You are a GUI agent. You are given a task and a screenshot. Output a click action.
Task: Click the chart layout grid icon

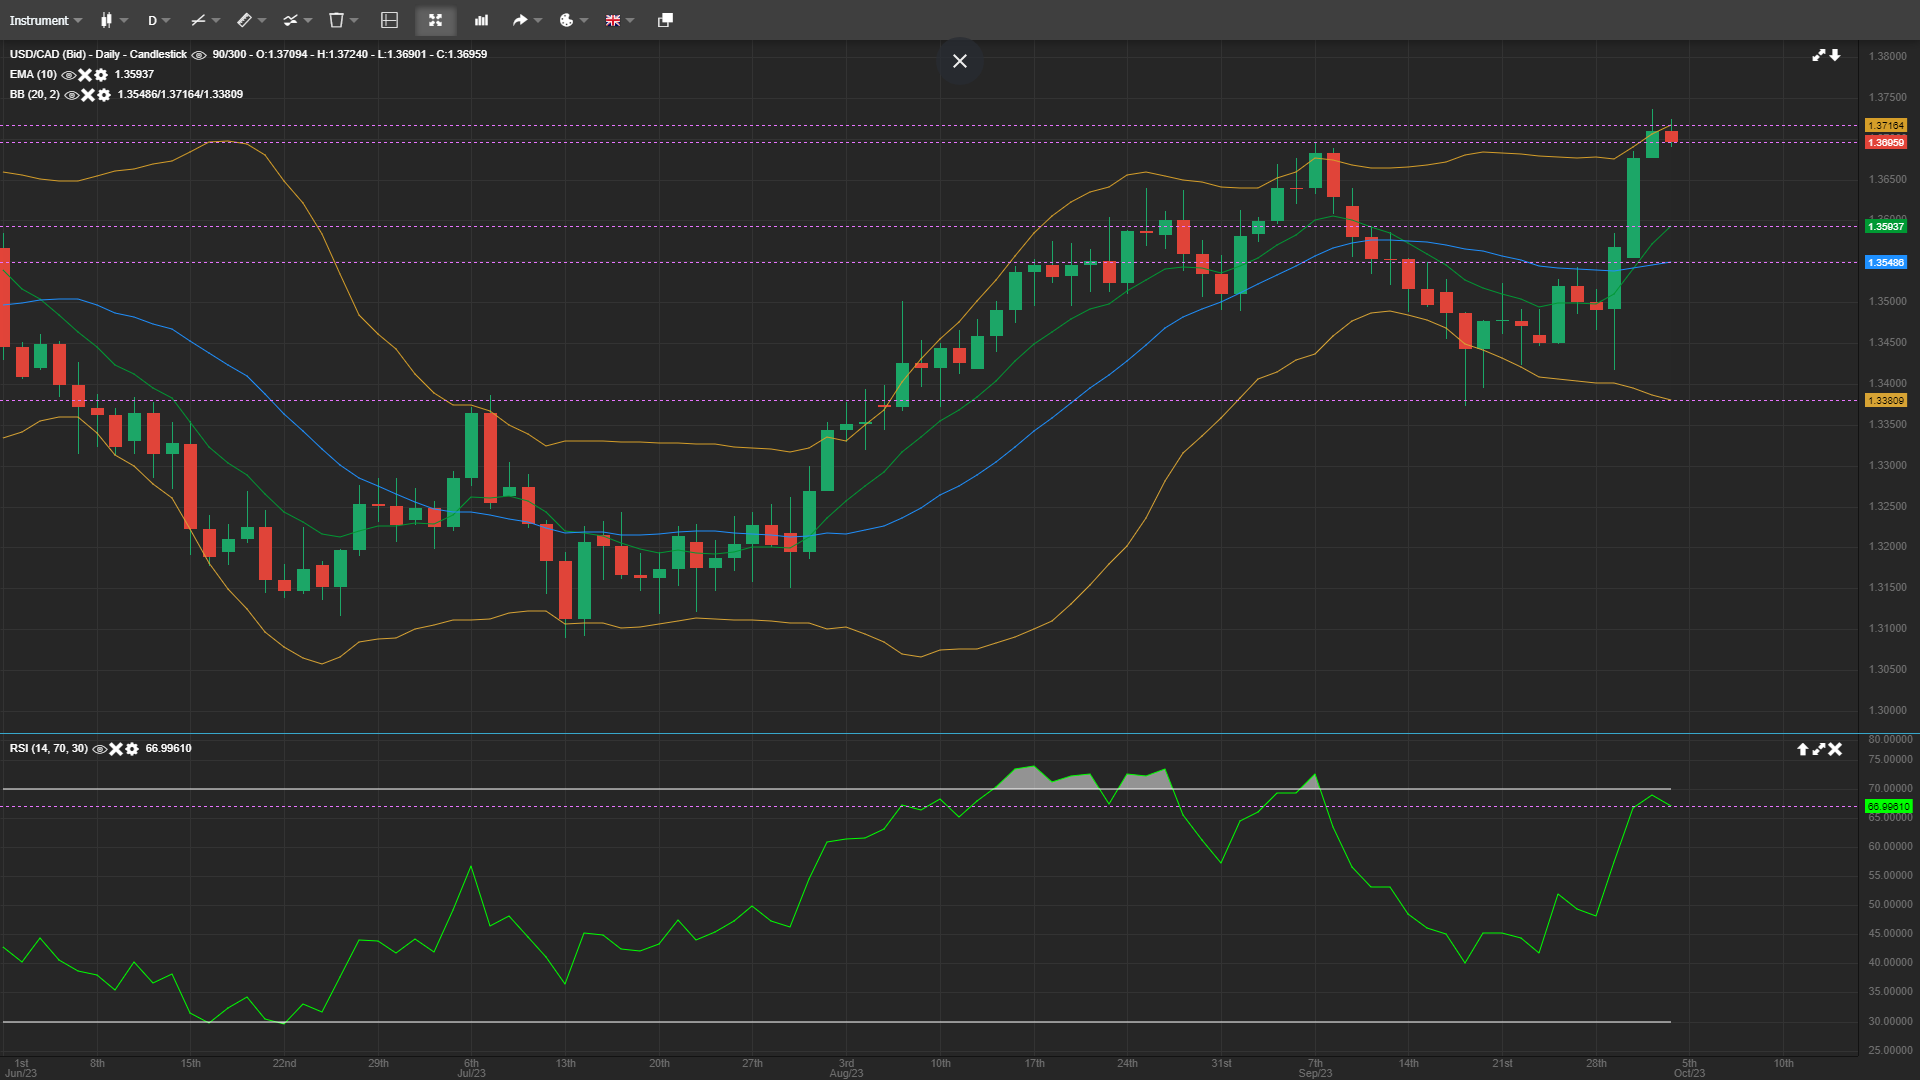tap(390, 20)
